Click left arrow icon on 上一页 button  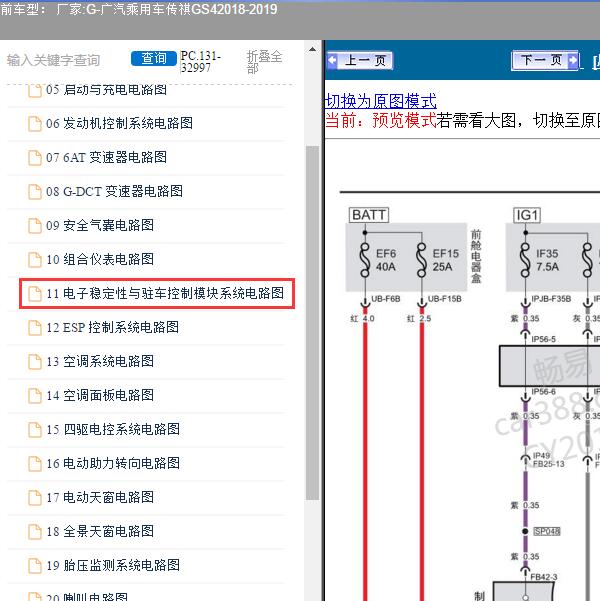pos(332,60)
